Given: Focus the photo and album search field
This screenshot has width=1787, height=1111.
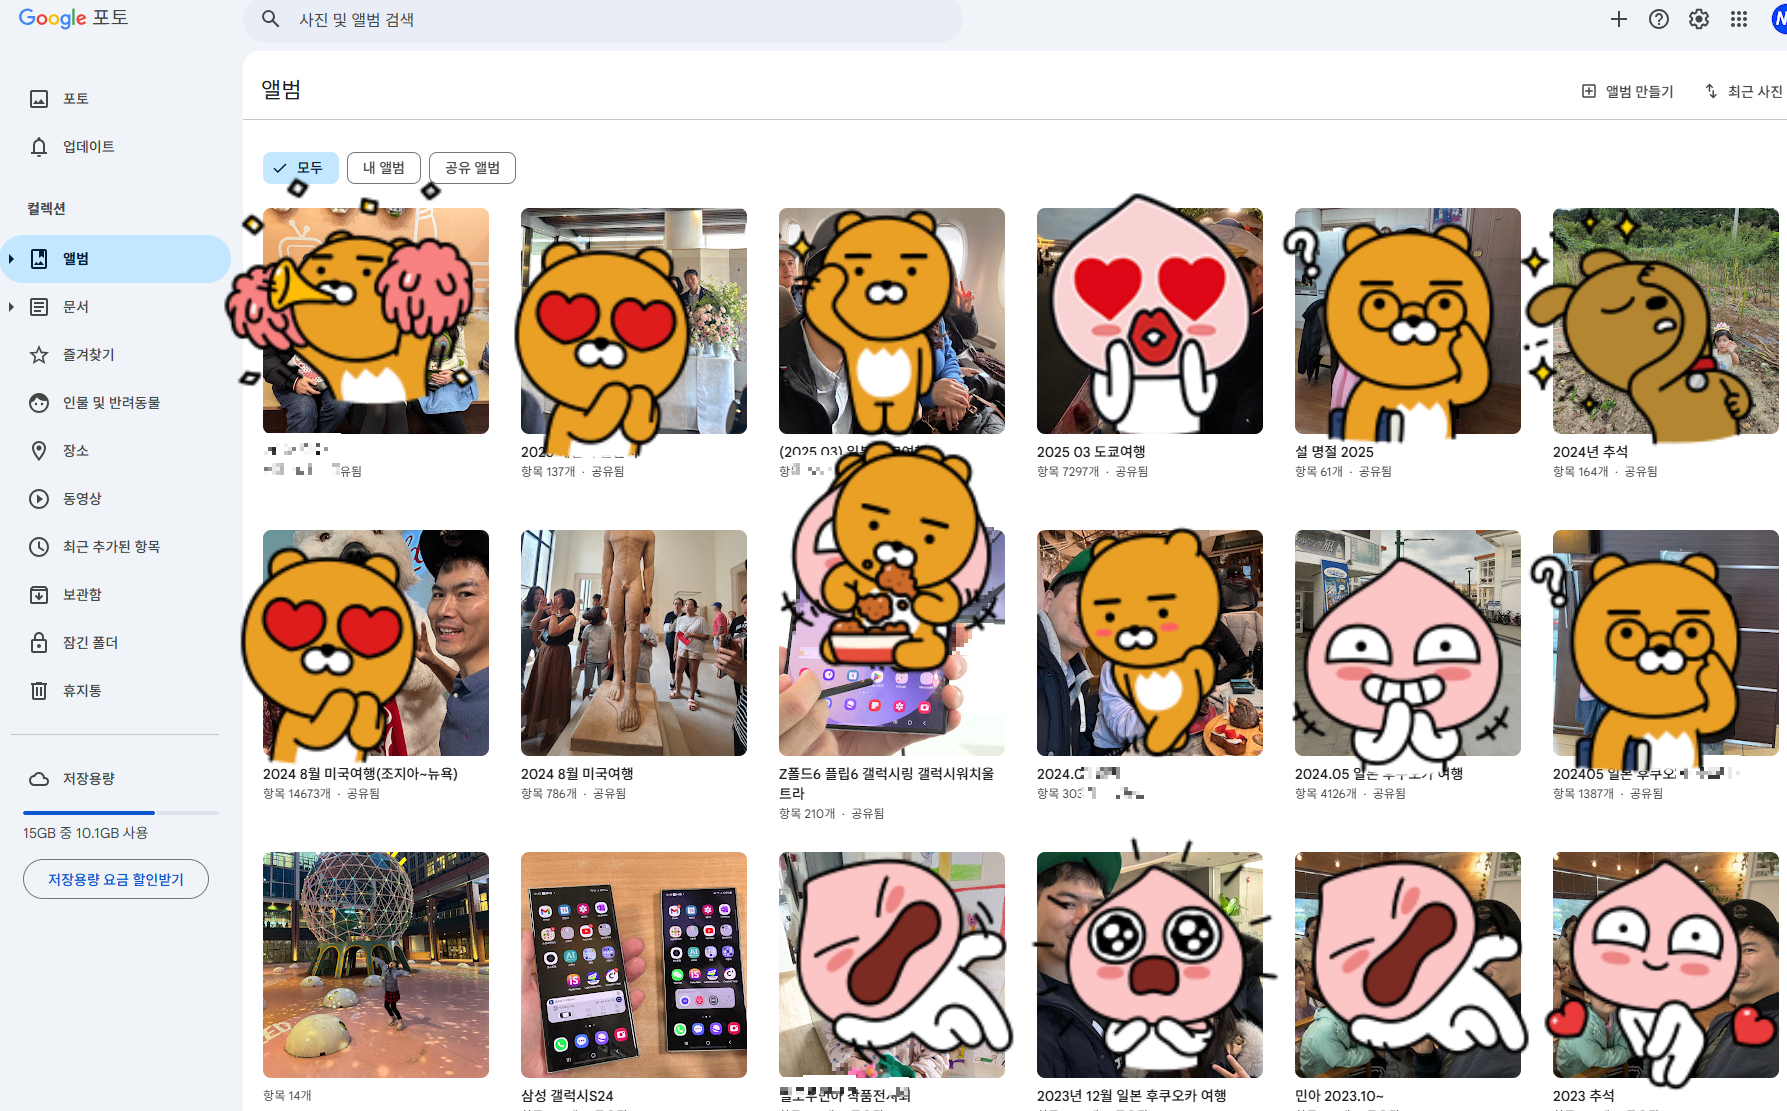Looking at the screenshot, I should tap(602, 20).
